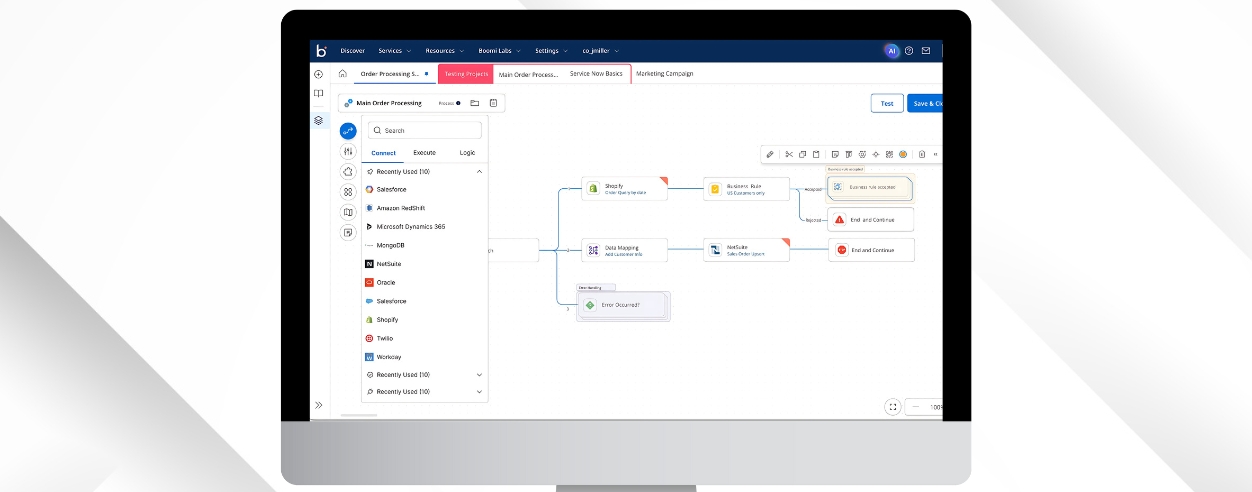Switch to the Marketing Campaign tab
The width and height of the screenshot is (1252, 492).
(665, 74)
